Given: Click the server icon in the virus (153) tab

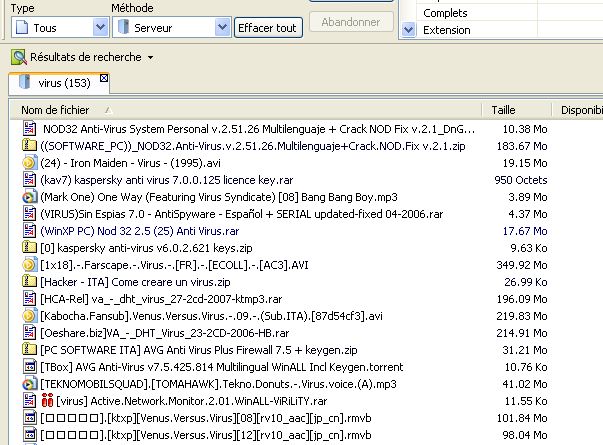Looking at the screenshot, I should point(24,82).
